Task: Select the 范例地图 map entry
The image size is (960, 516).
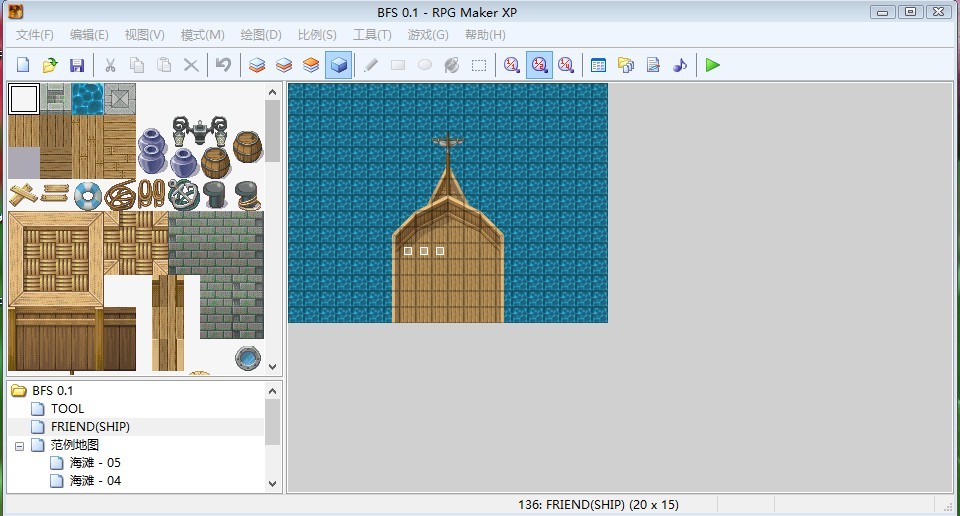Action: coord(75,445)
